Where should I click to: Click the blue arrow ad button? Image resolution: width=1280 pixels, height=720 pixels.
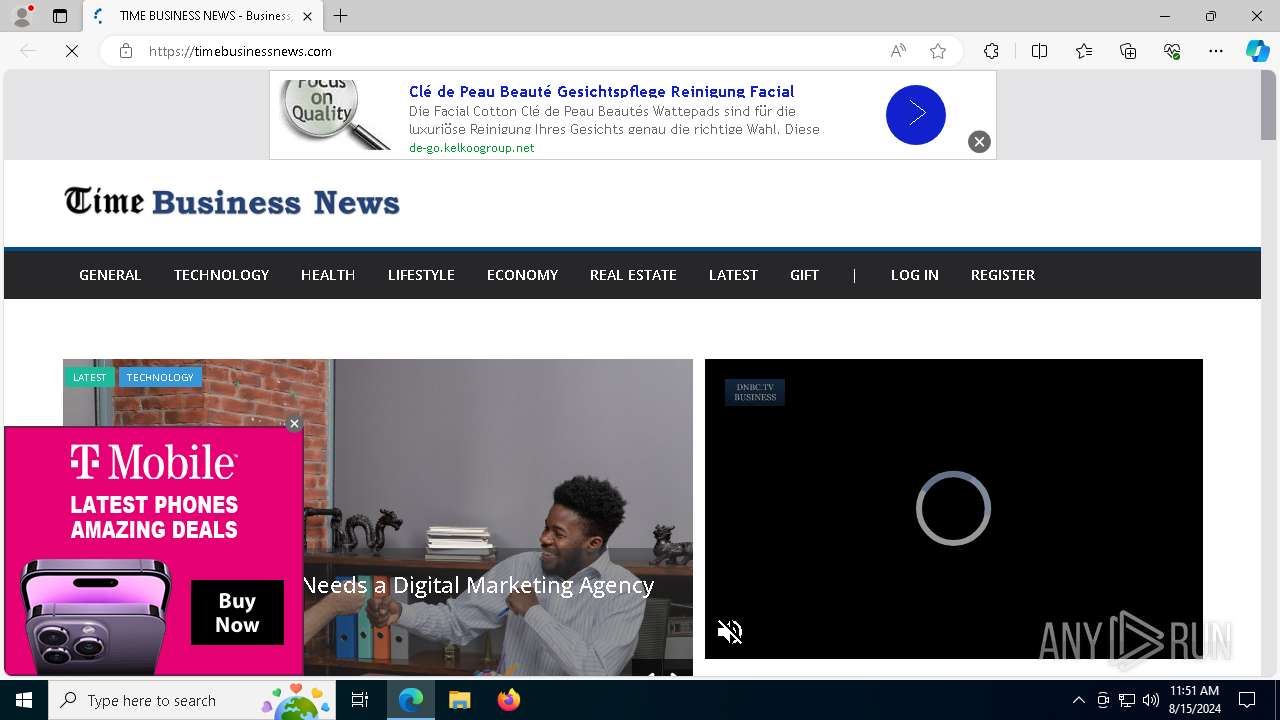point(915,115)
